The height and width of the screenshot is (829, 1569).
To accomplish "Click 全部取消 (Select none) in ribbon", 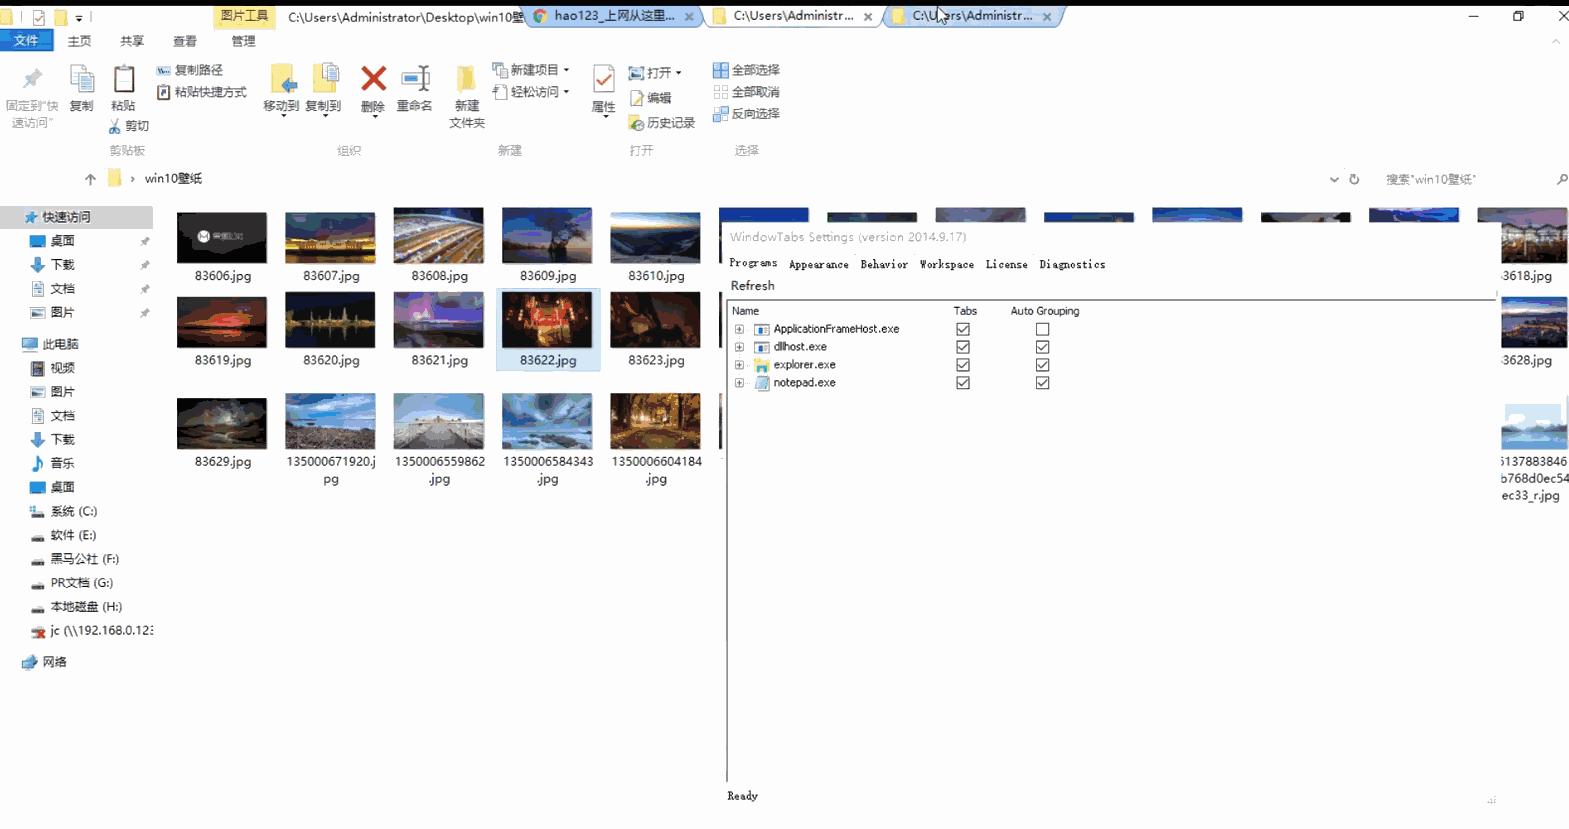I will 746,92.
